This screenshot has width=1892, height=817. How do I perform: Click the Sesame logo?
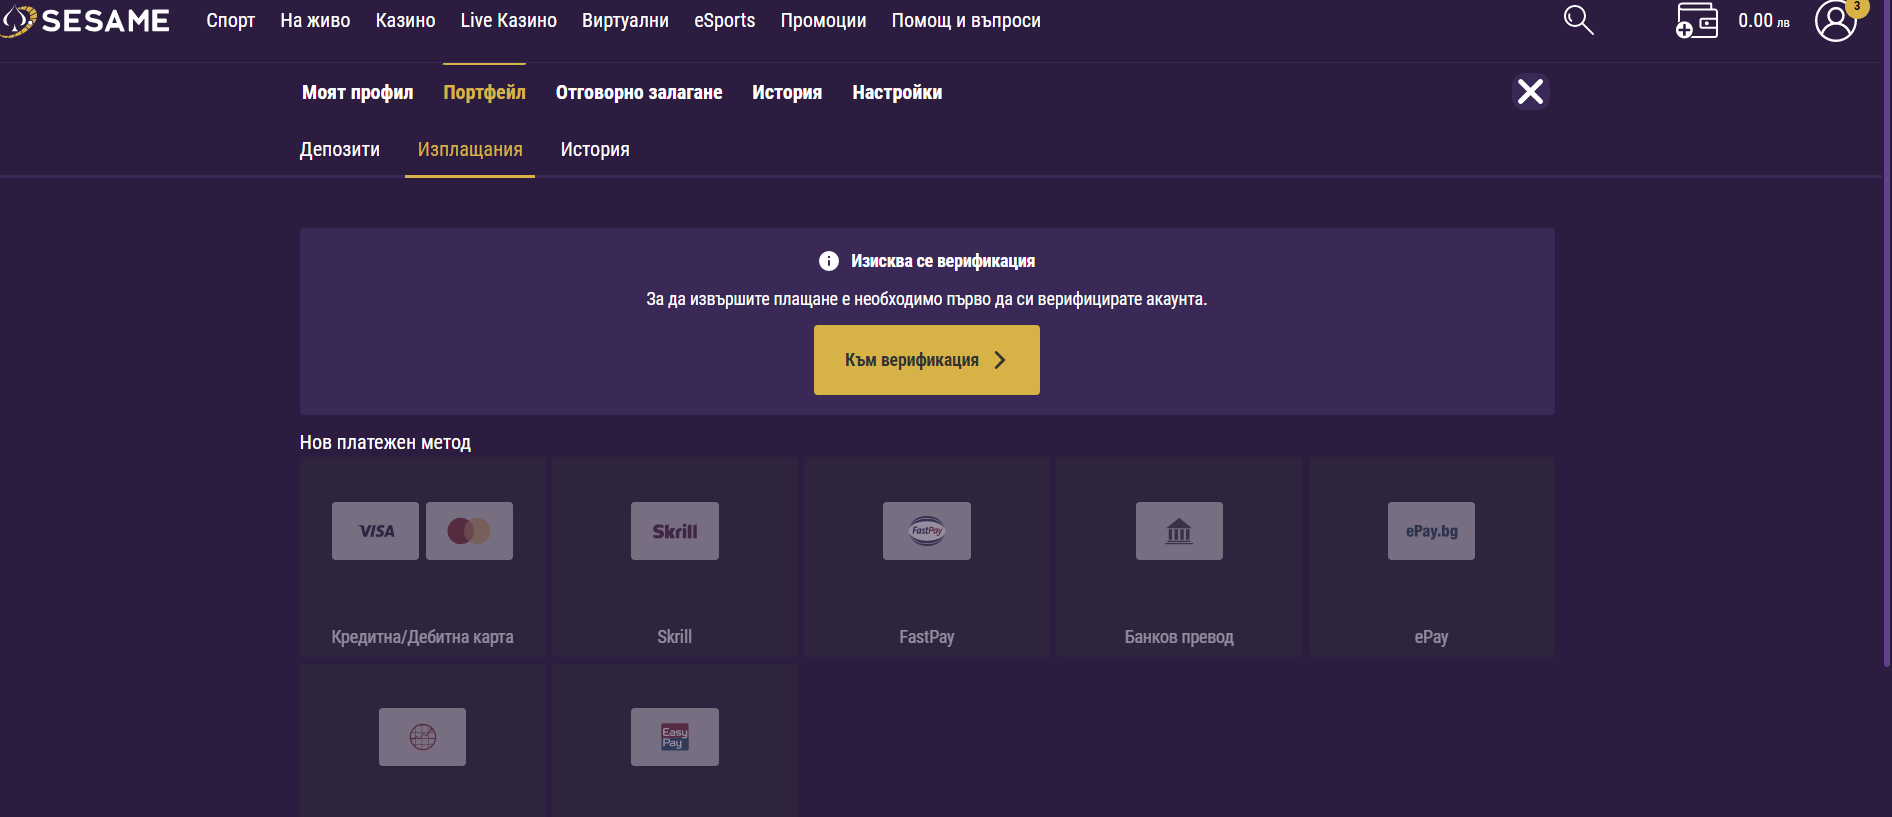86,20
